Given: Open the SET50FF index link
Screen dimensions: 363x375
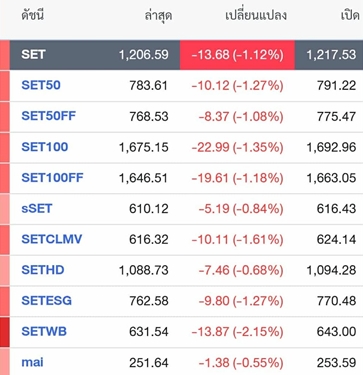Looking at the screenshot, I should 49,116.
